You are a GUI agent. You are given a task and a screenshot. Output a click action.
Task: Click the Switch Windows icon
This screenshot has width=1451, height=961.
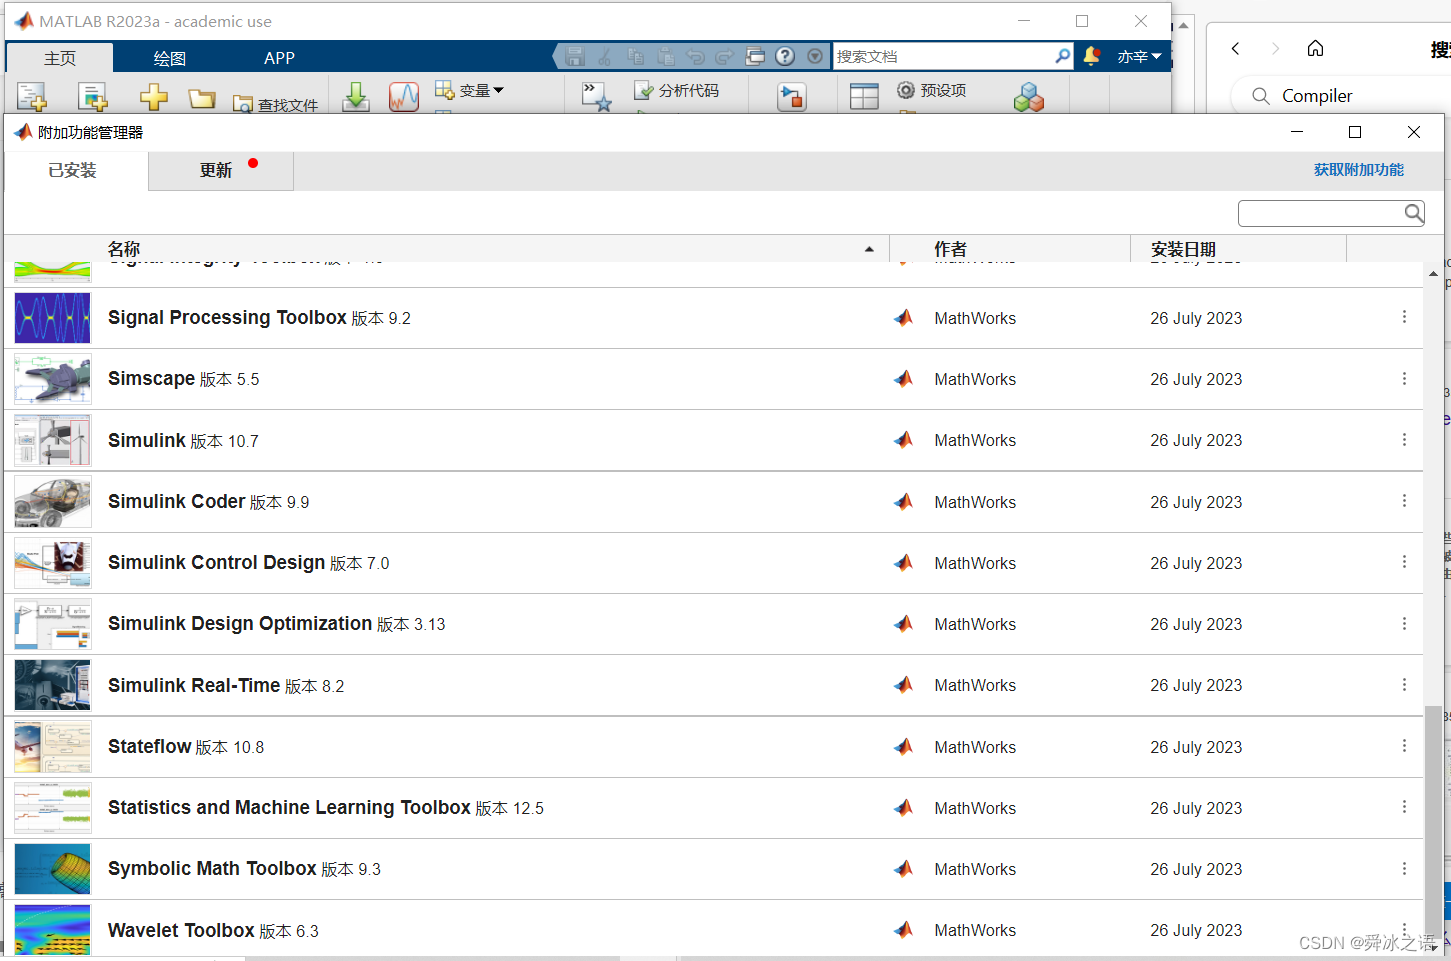[755, 56]
